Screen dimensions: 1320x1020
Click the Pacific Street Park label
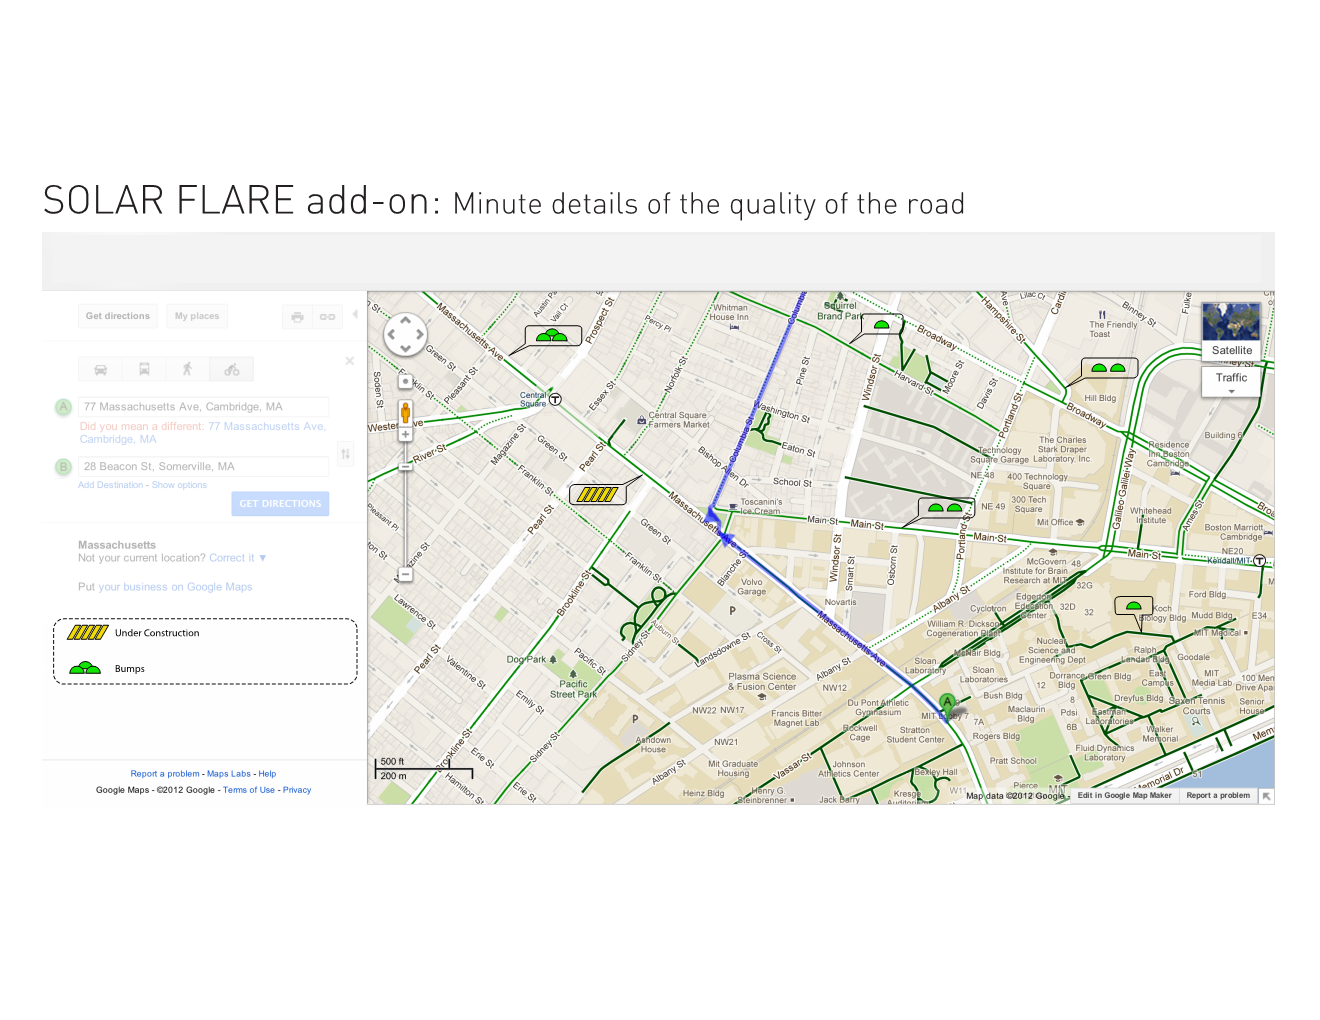[573, 689]
